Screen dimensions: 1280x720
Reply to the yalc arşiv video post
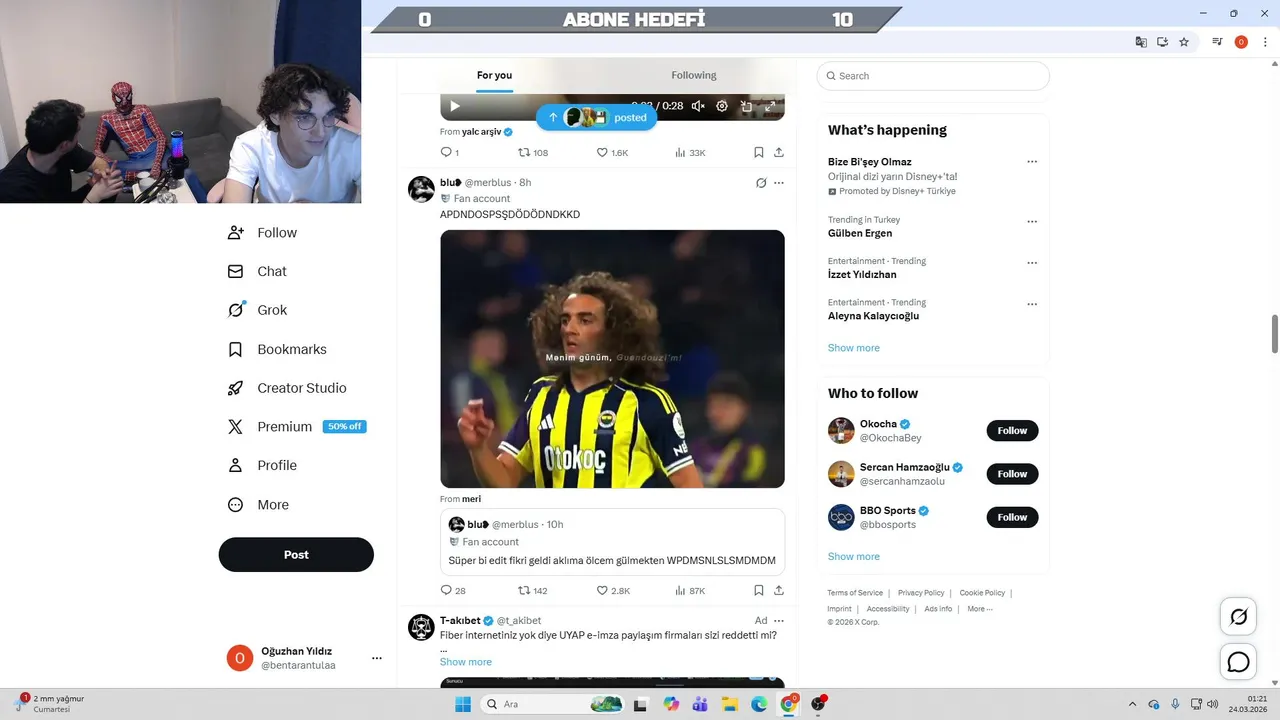point(449,153)
